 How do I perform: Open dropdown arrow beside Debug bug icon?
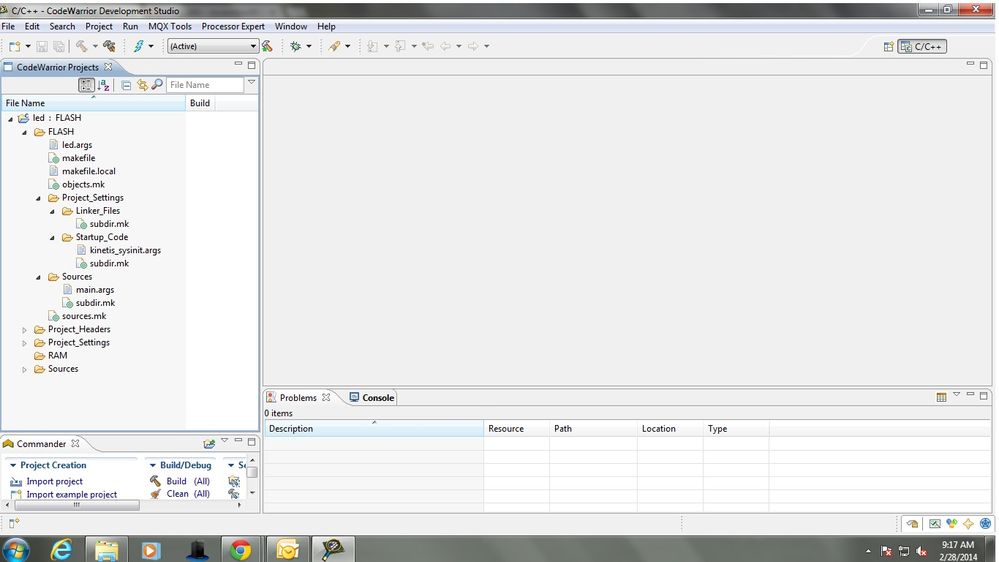pos(309,46)
